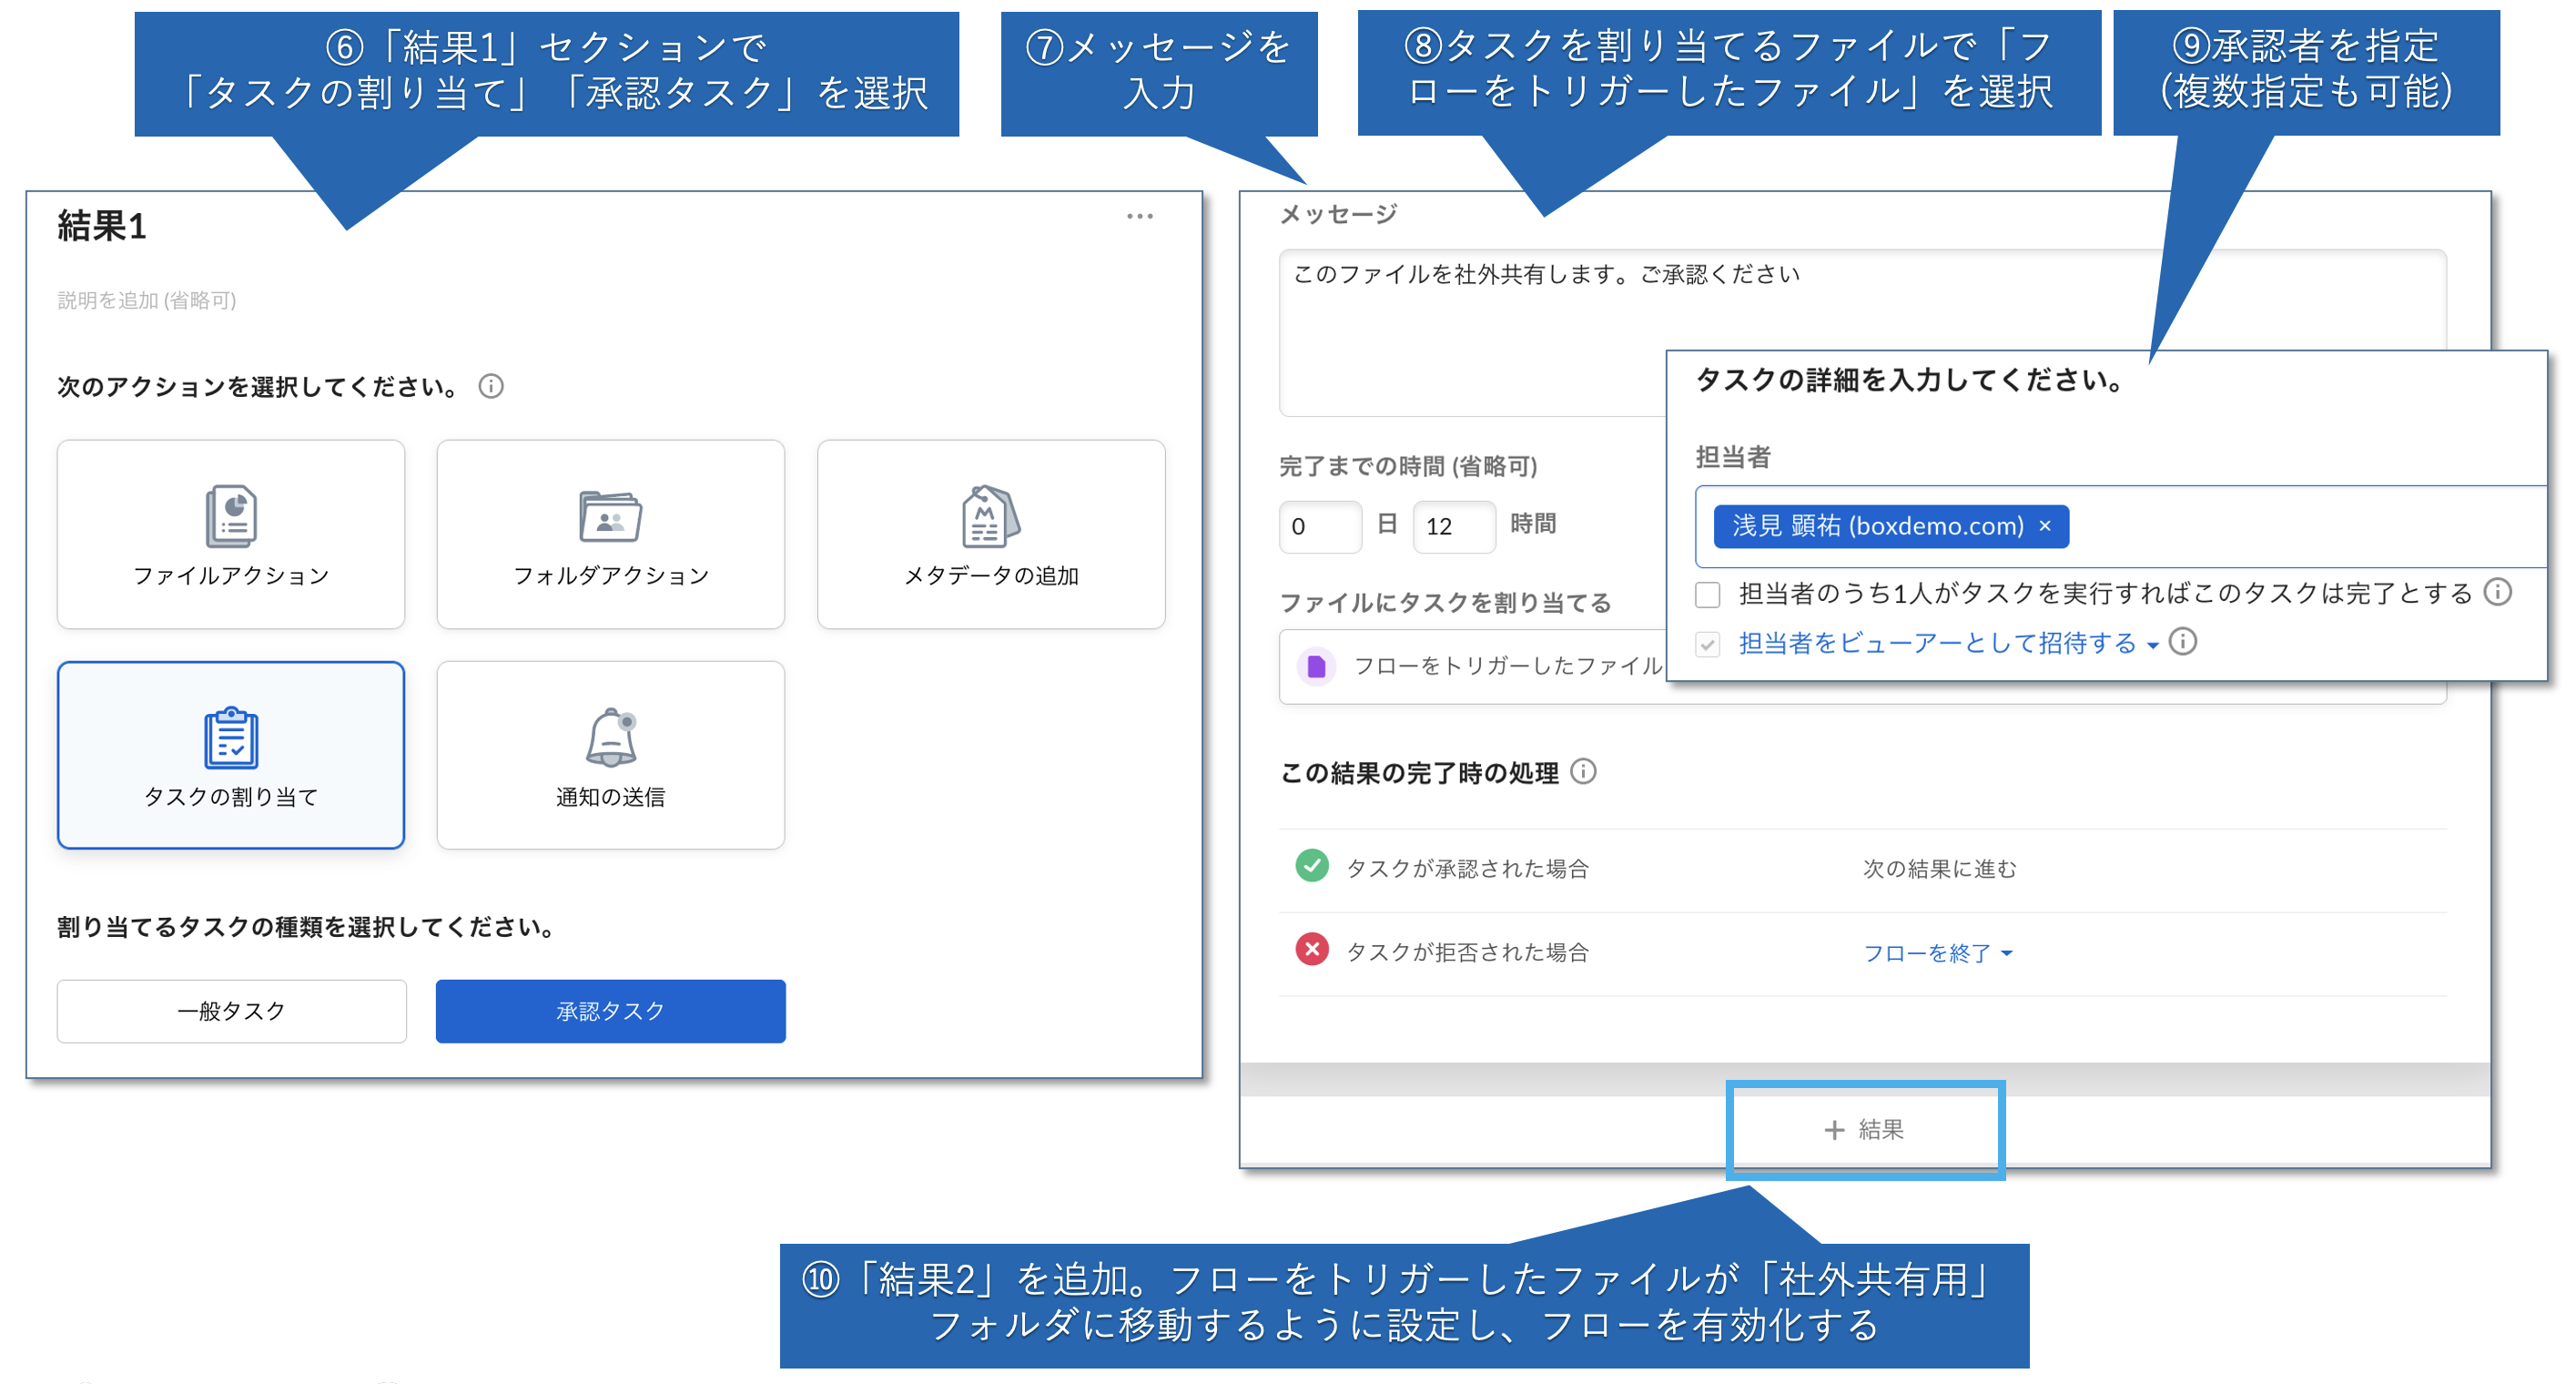The image size is (2576, 1384).
Task: Open the フローをトリガーしたファイル selector
Action: pyautogui.click(x=1862, y=666)
